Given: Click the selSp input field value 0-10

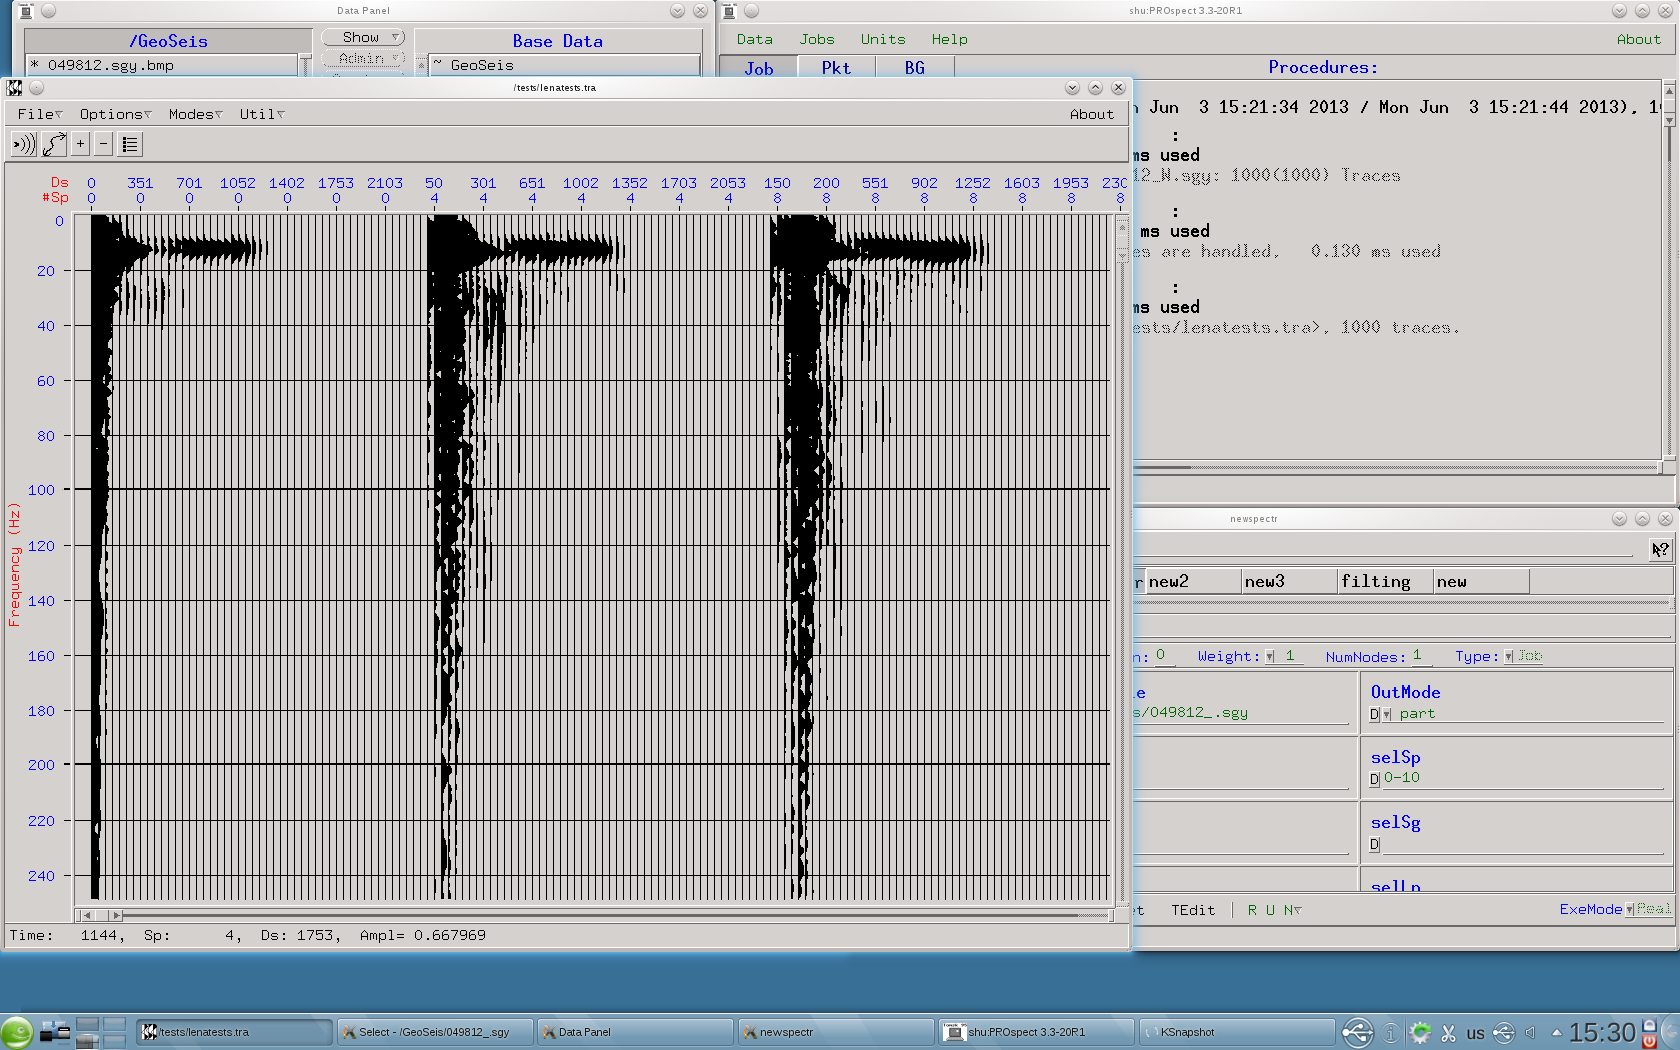Looking at the screenshot, I should tap(1402, 778).
